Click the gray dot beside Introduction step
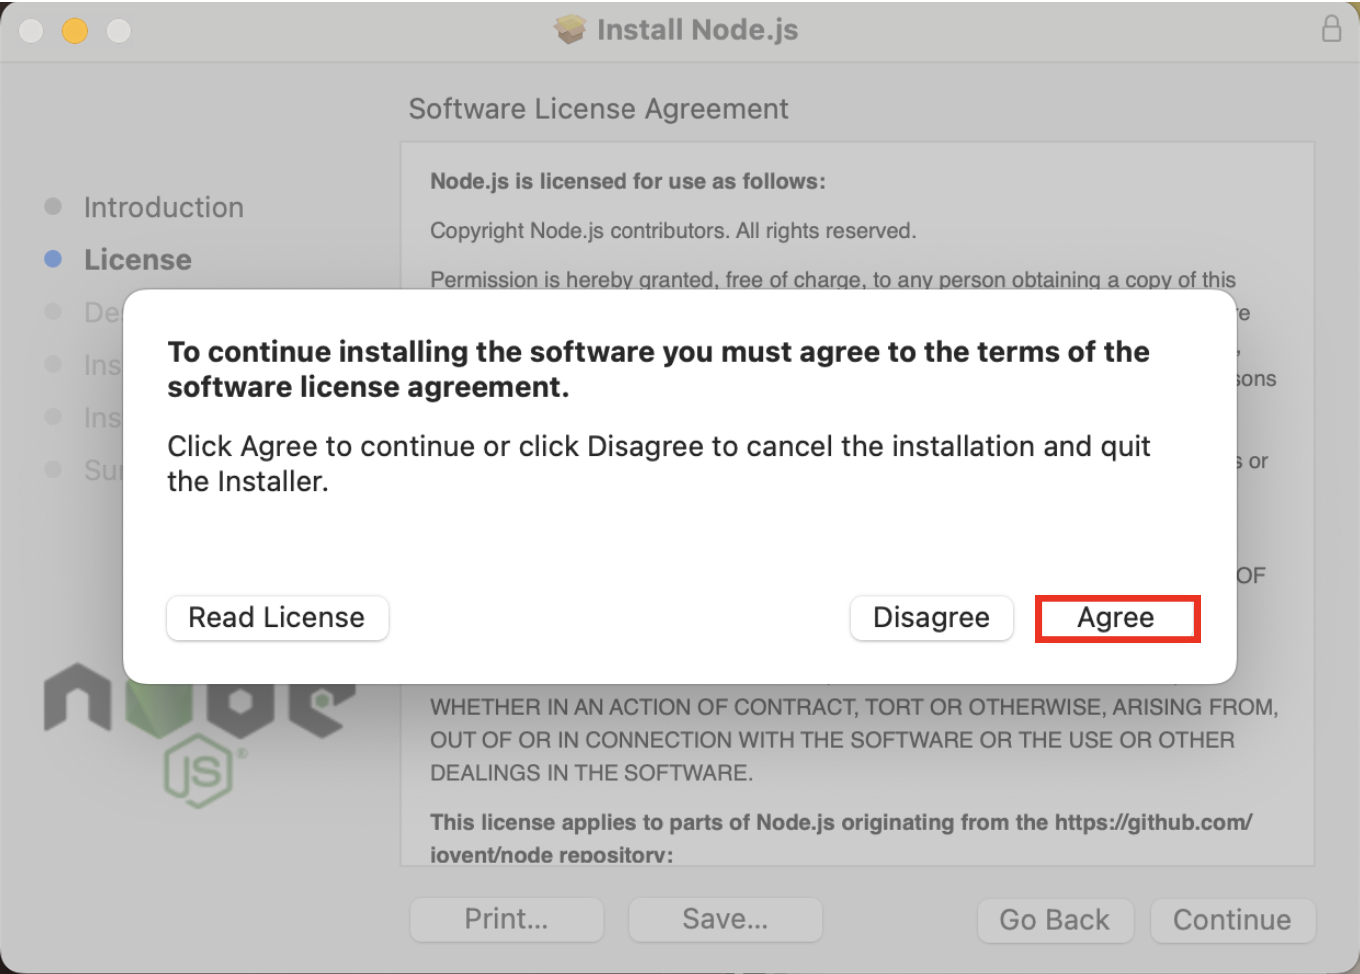1360x974 pixels. 52,206
